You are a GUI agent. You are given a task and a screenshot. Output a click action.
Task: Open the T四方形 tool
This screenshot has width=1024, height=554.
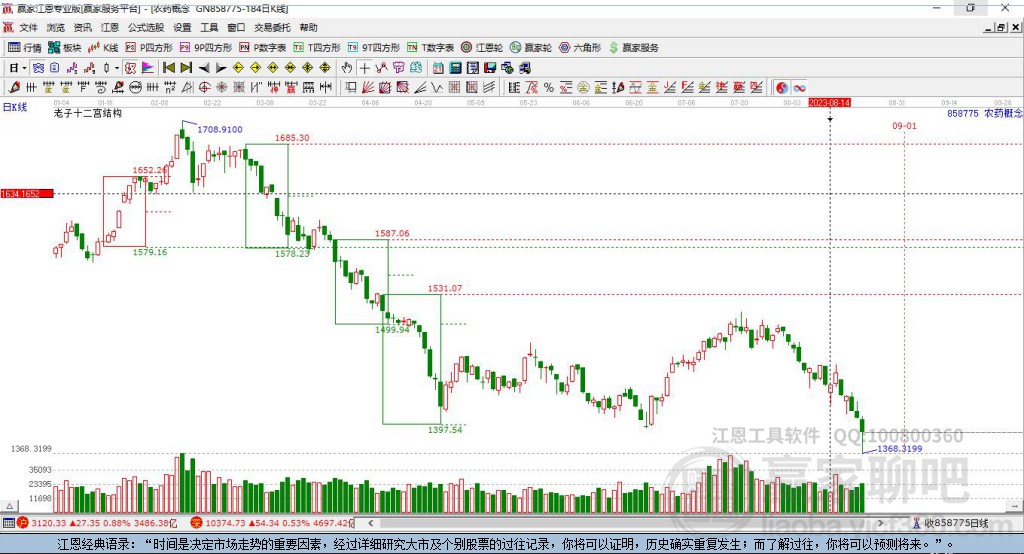pyautogui.click(x=317, y=48)
